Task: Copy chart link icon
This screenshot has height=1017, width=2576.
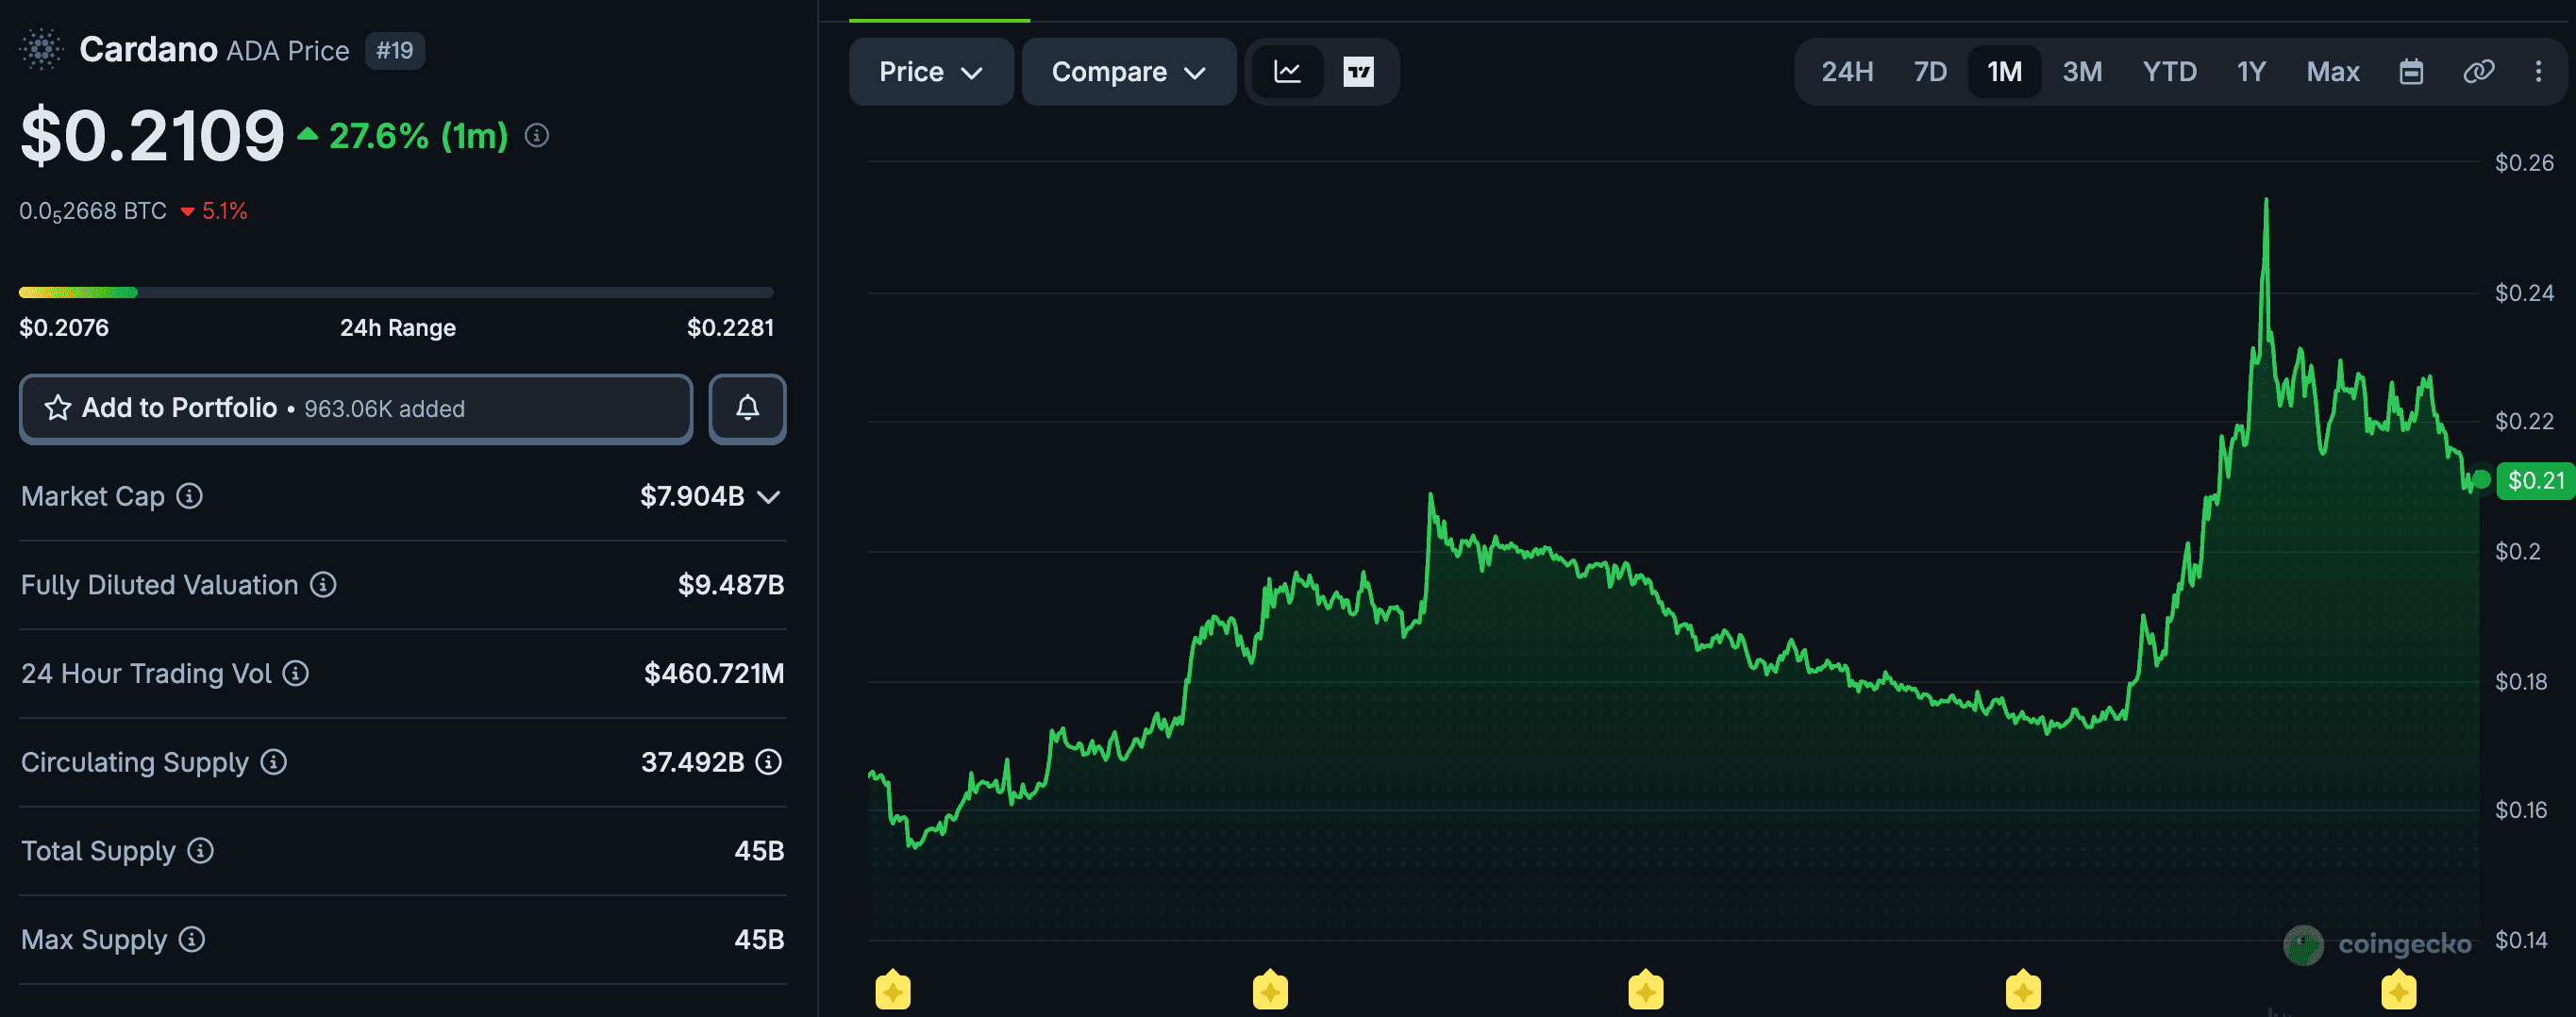Action: 2478,71
